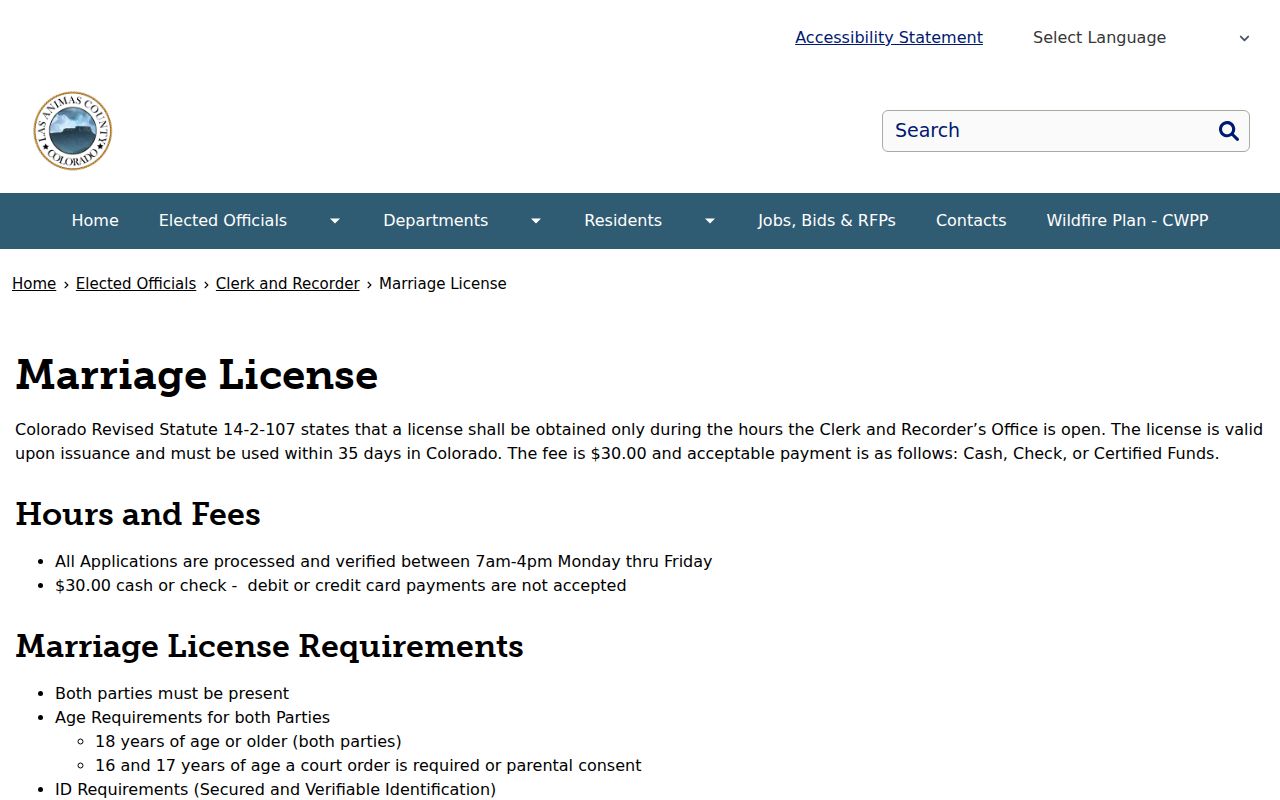Open Wildfire Plan - CWPP page
Viewport: 1280px width, 800px height.
(x=1128, y=221)
